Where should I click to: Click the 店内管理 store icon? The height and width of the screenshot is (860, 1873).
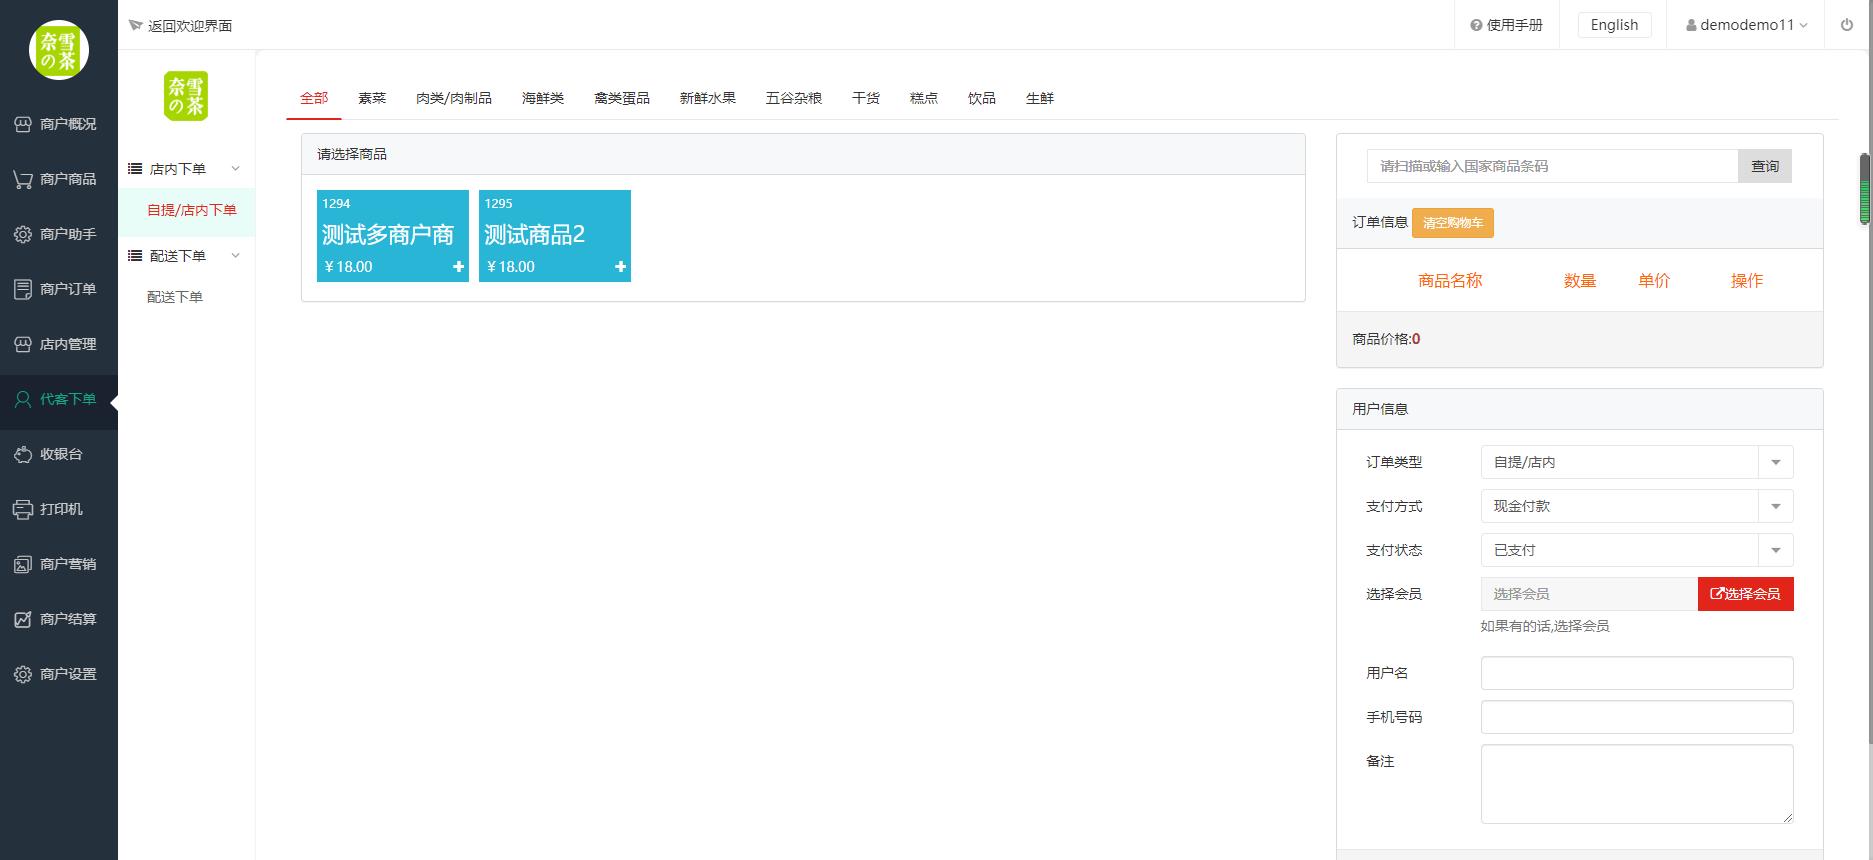[x=22, y=344]
